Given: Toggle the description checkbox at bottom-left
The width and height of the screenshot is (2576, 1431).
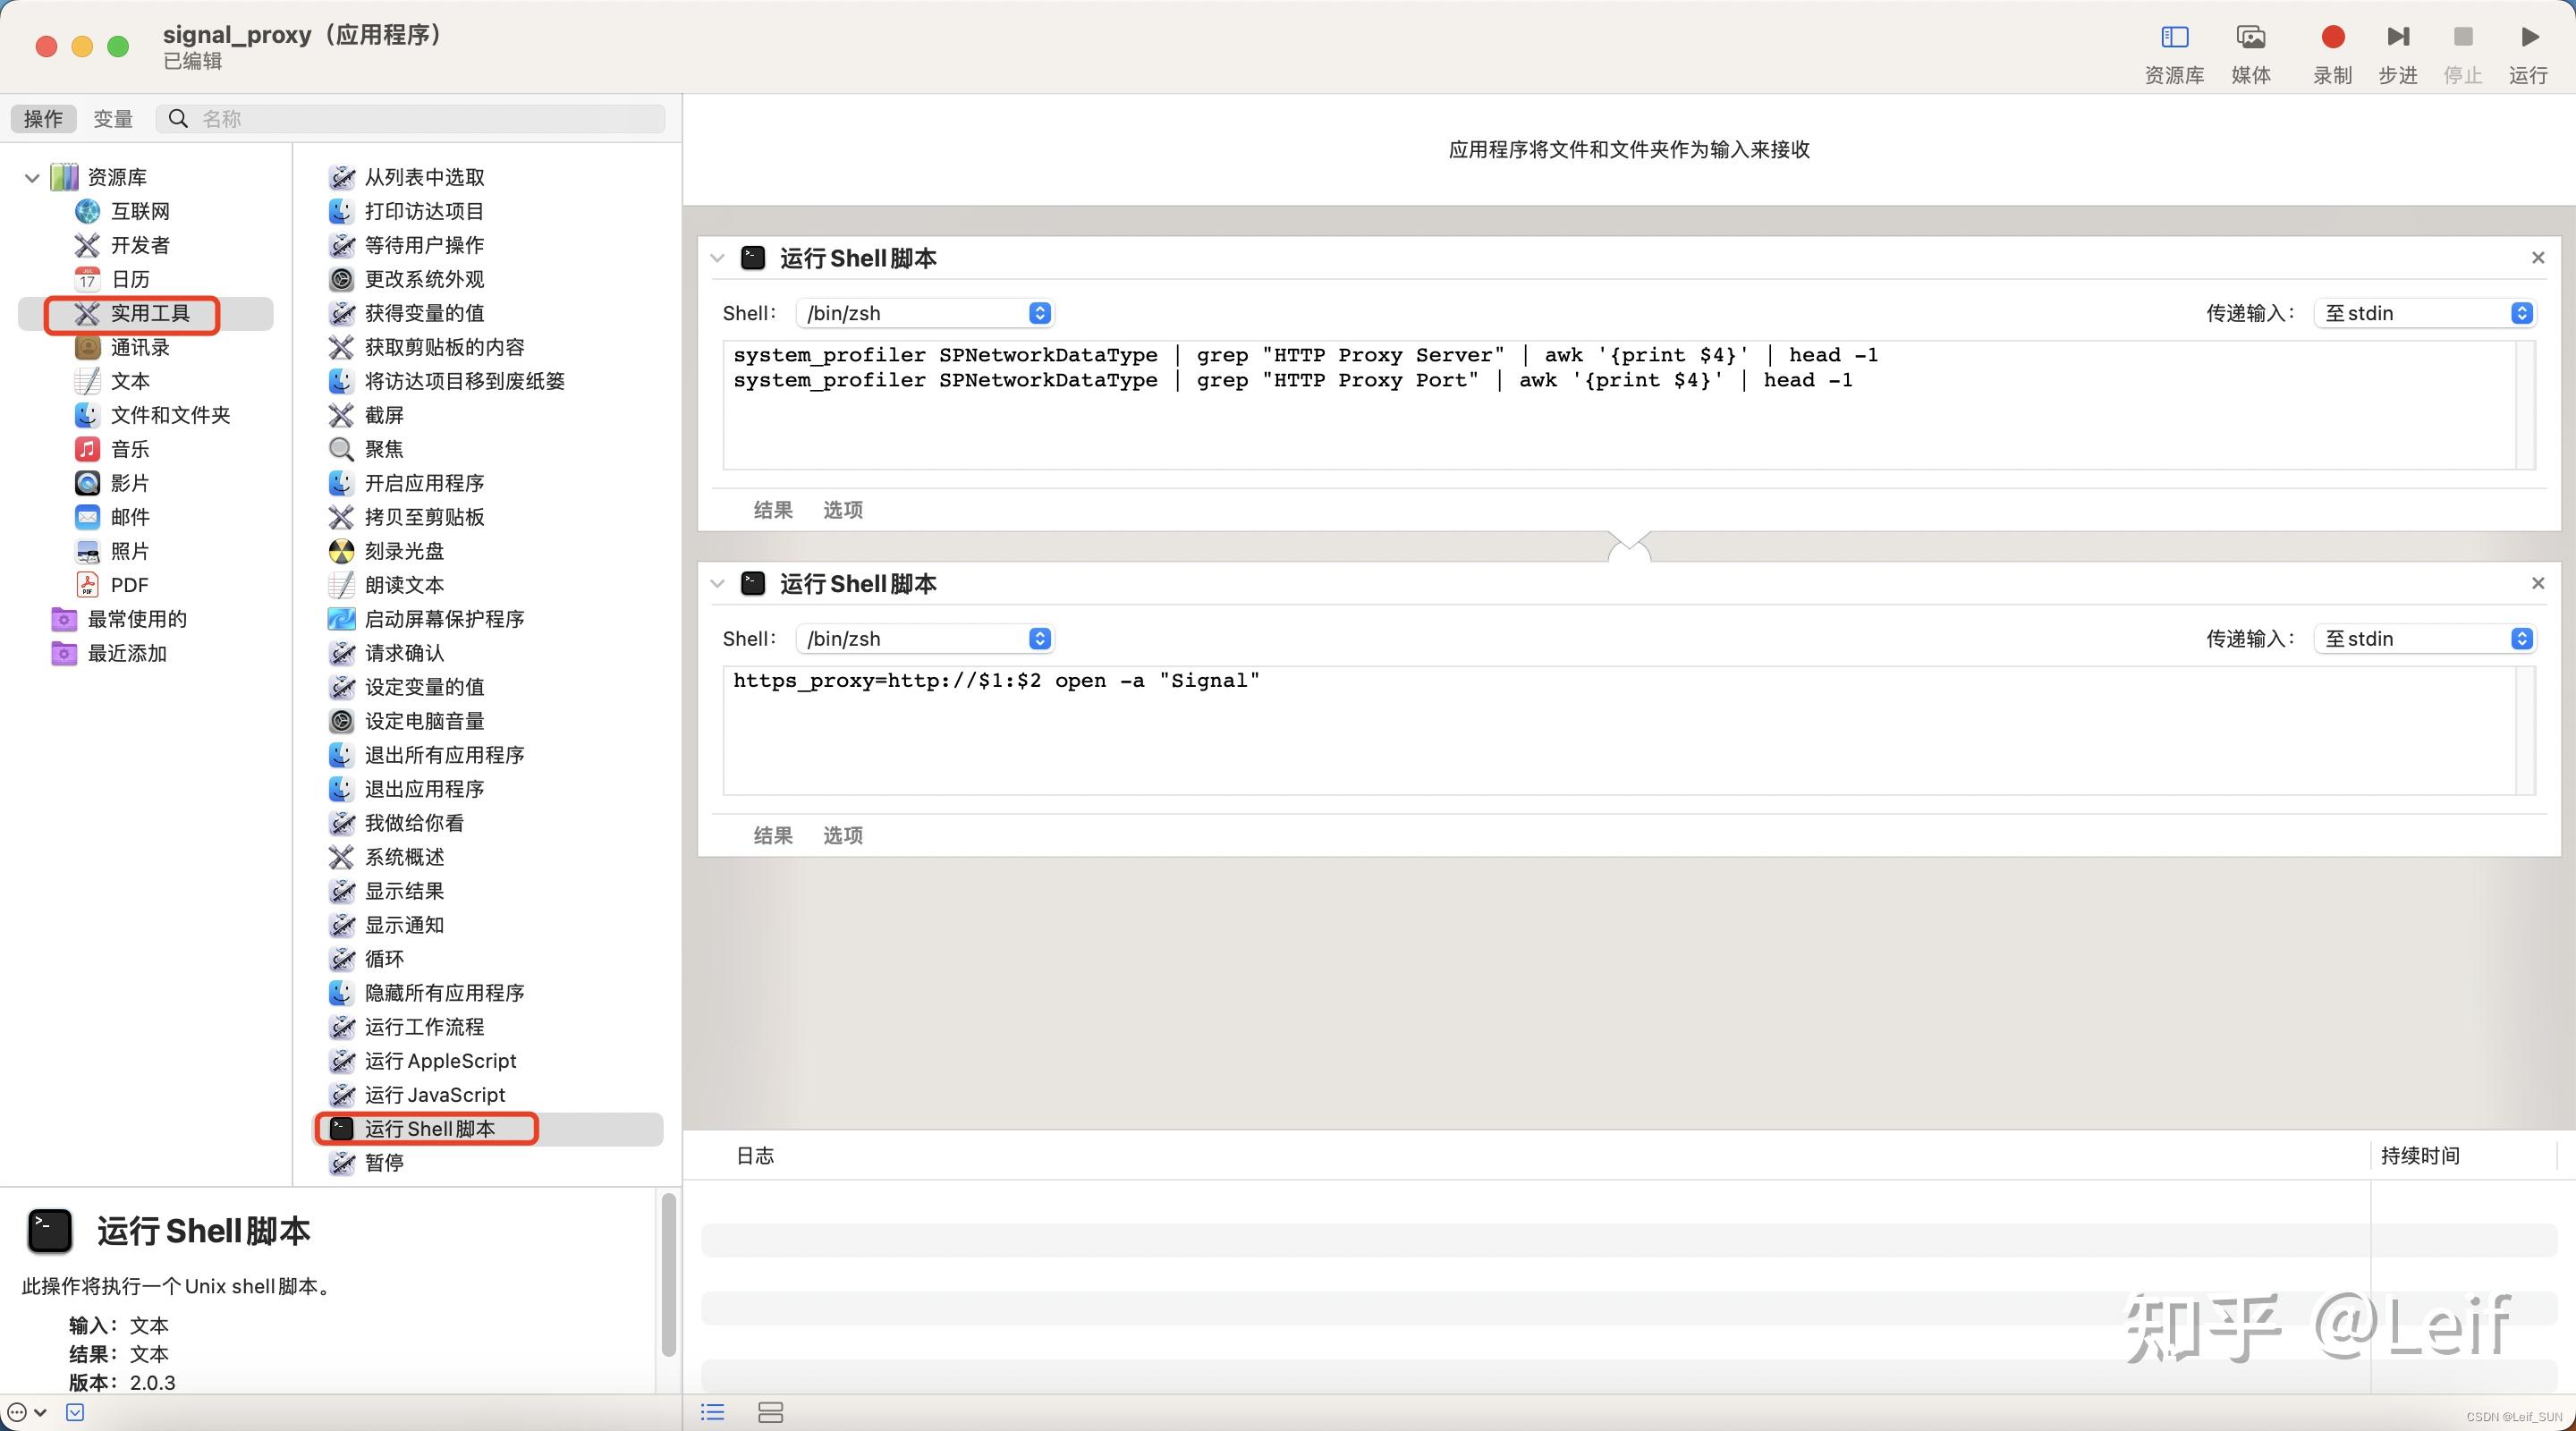Looking at the screenshot, I should click(75, 1412).
